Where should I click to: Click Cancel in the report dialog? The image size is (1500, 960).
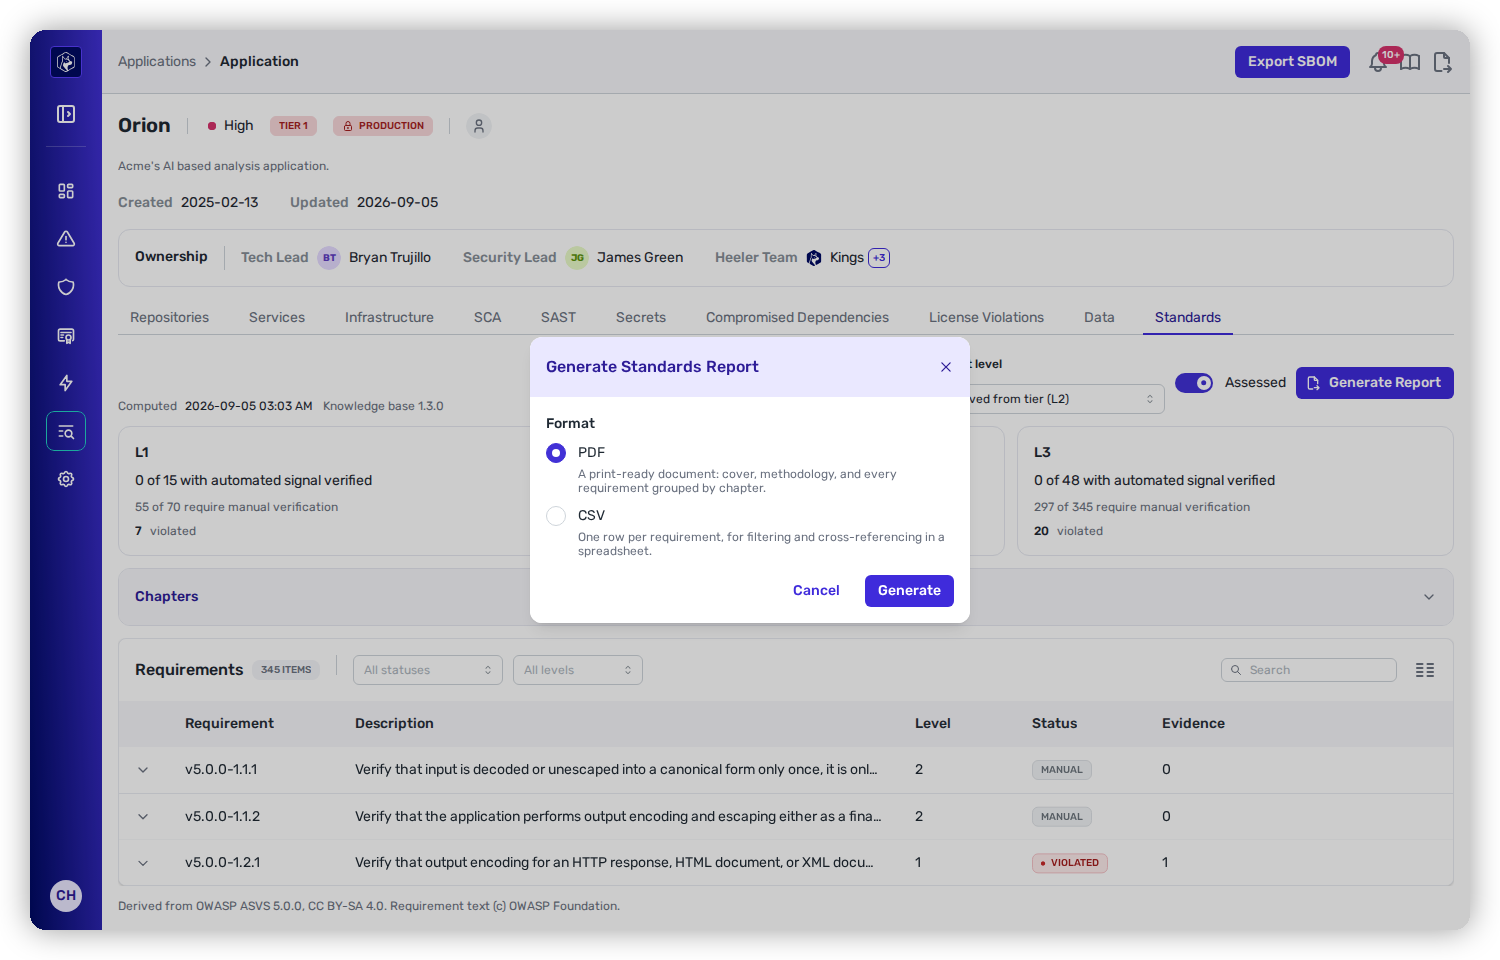click(x=816, y=591)
